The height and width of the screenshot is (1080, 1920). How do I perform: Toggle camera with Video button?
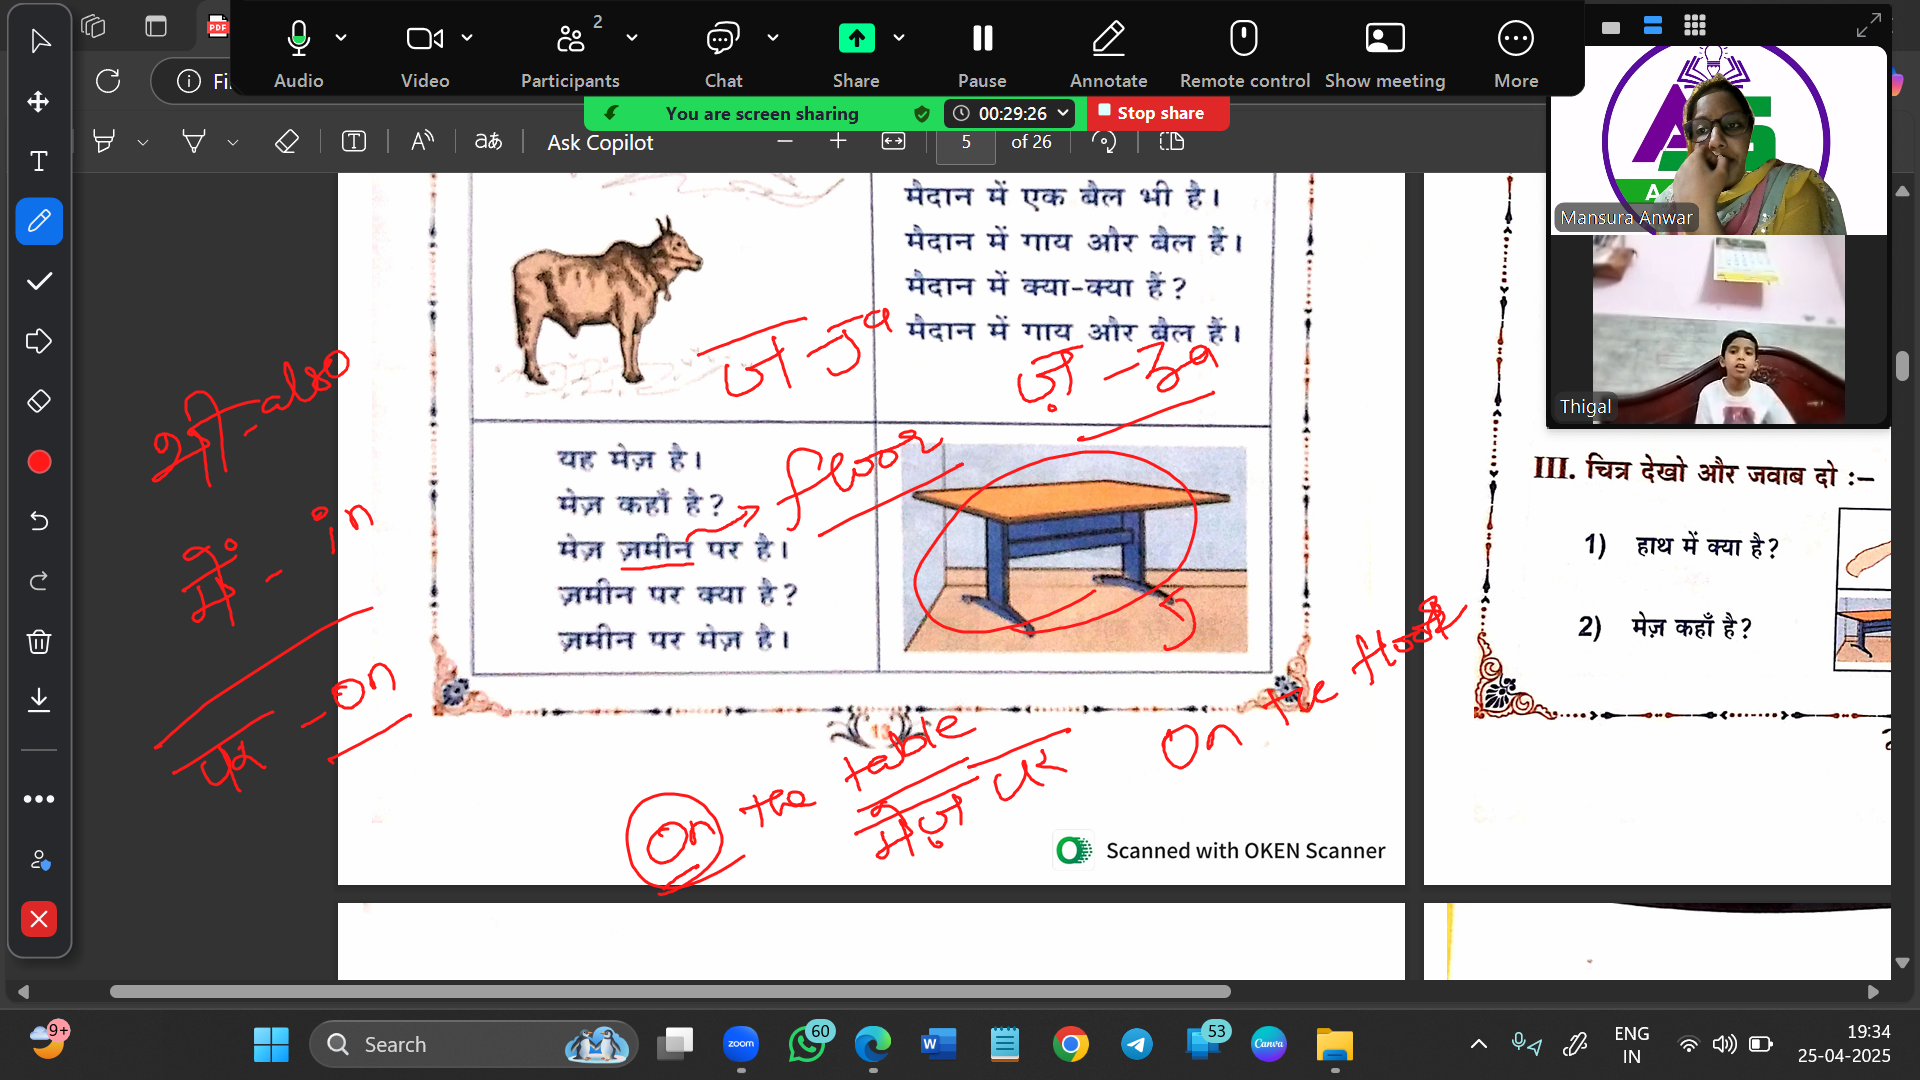424,52
